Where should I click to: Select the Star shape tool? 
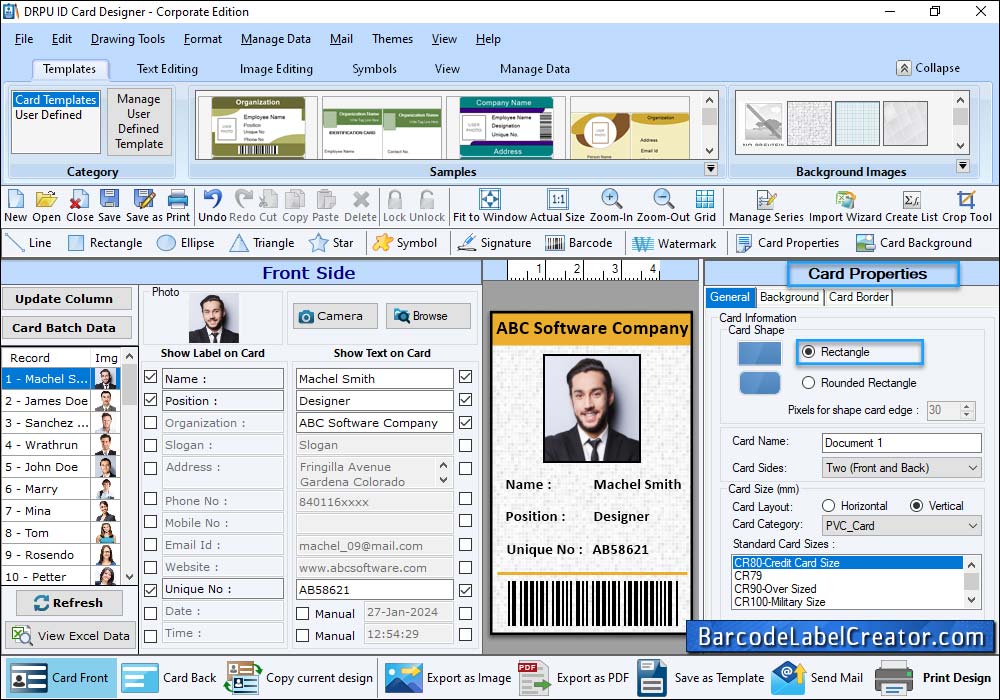click(331, 243)
